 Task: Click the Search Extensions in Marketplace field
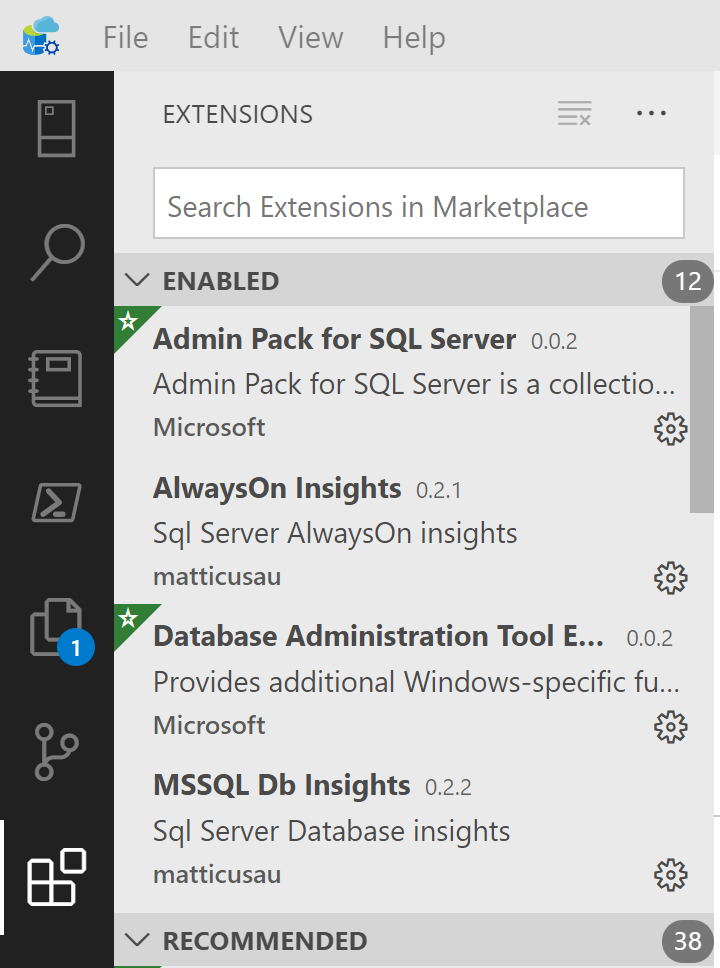coord(418,207)
